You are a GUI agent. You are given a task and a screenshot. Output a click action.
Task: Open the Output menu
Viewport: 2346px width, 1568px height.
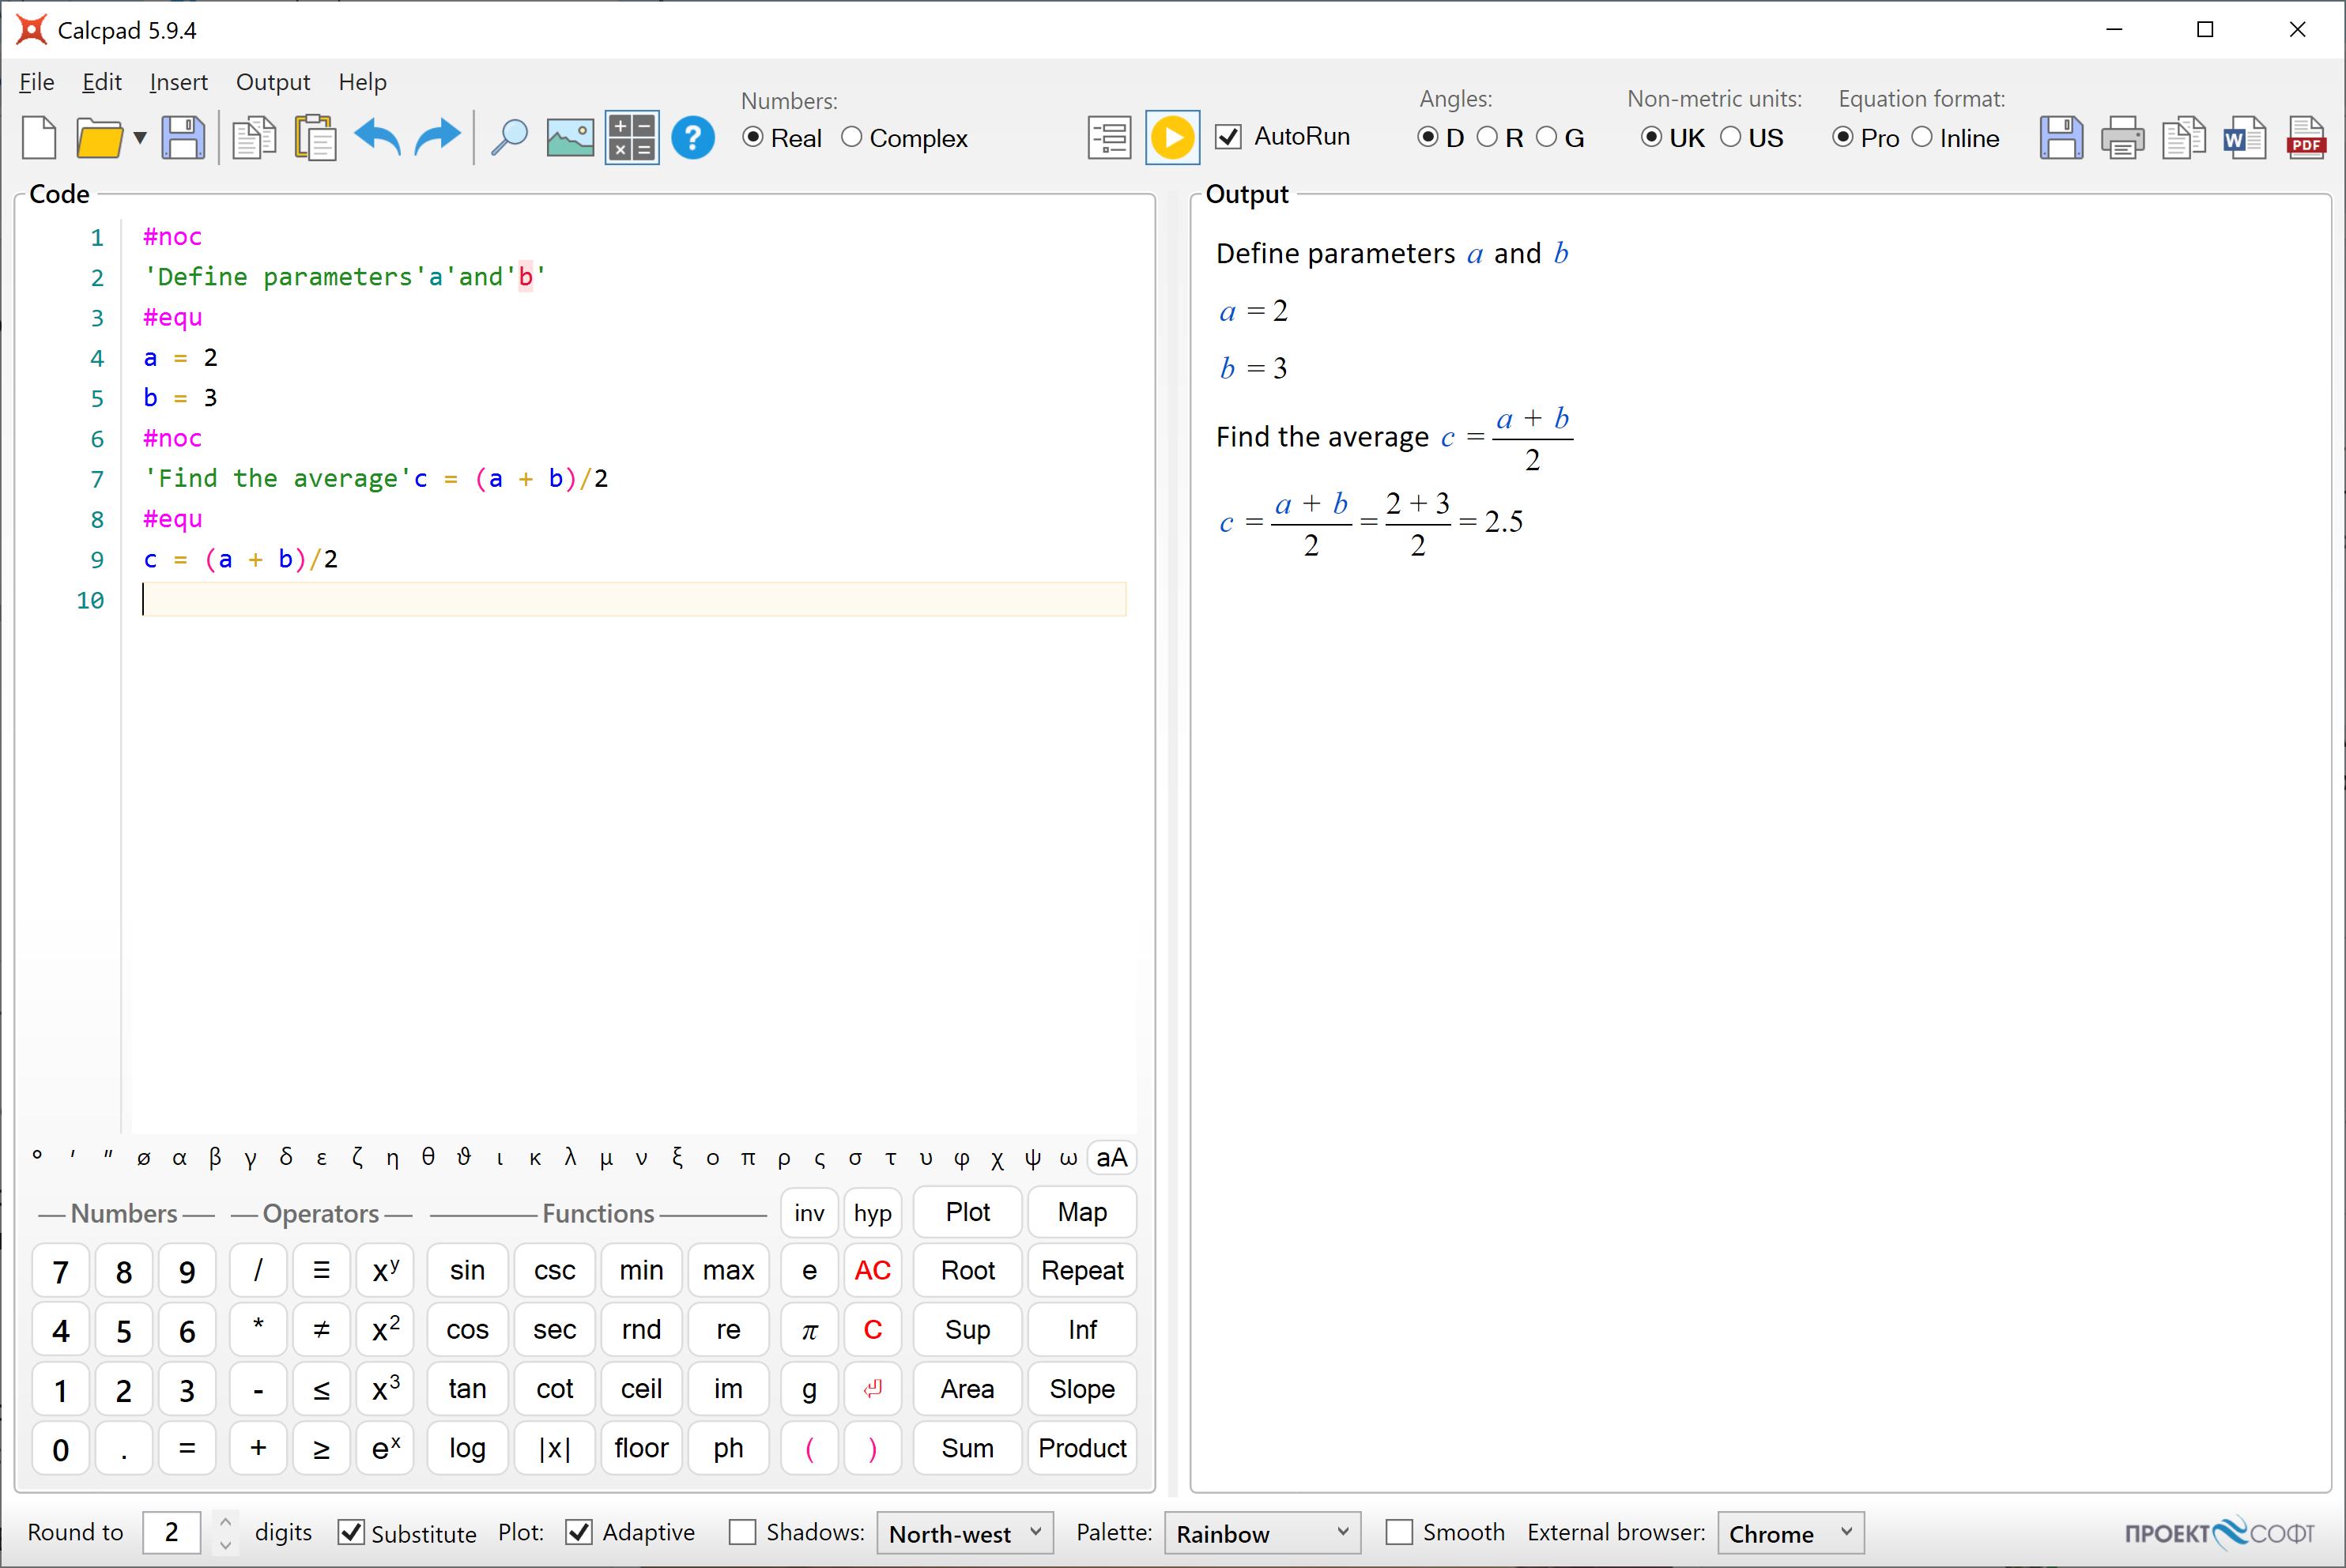272,82
